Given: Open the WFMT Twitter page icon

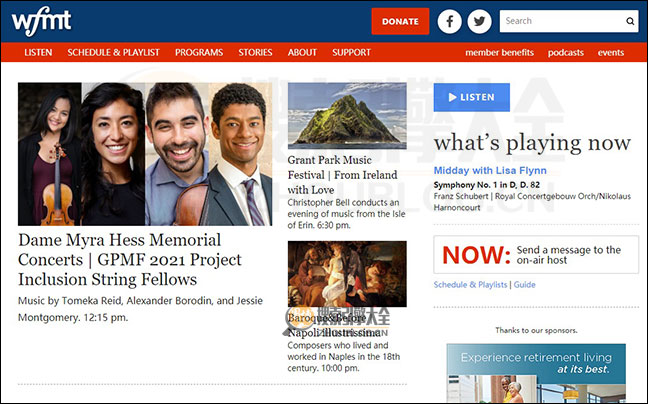Looking at the screenshot, I should [479, 21].
